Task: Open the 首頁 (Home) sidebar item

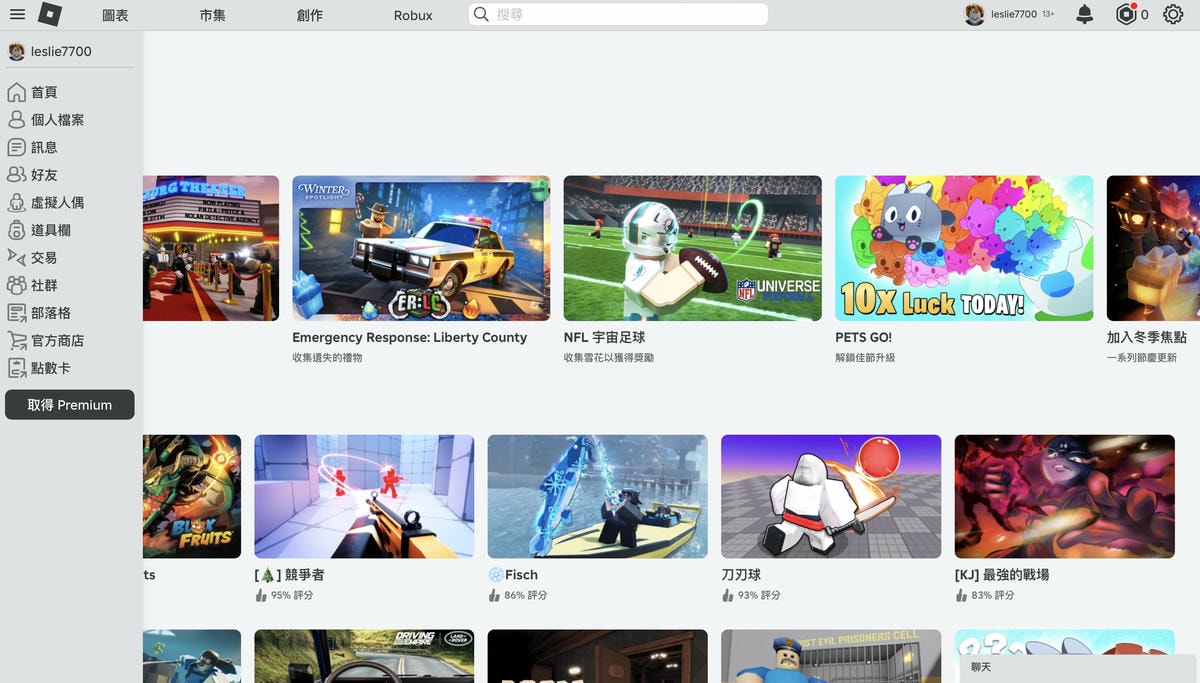Action: coord(42,91)
